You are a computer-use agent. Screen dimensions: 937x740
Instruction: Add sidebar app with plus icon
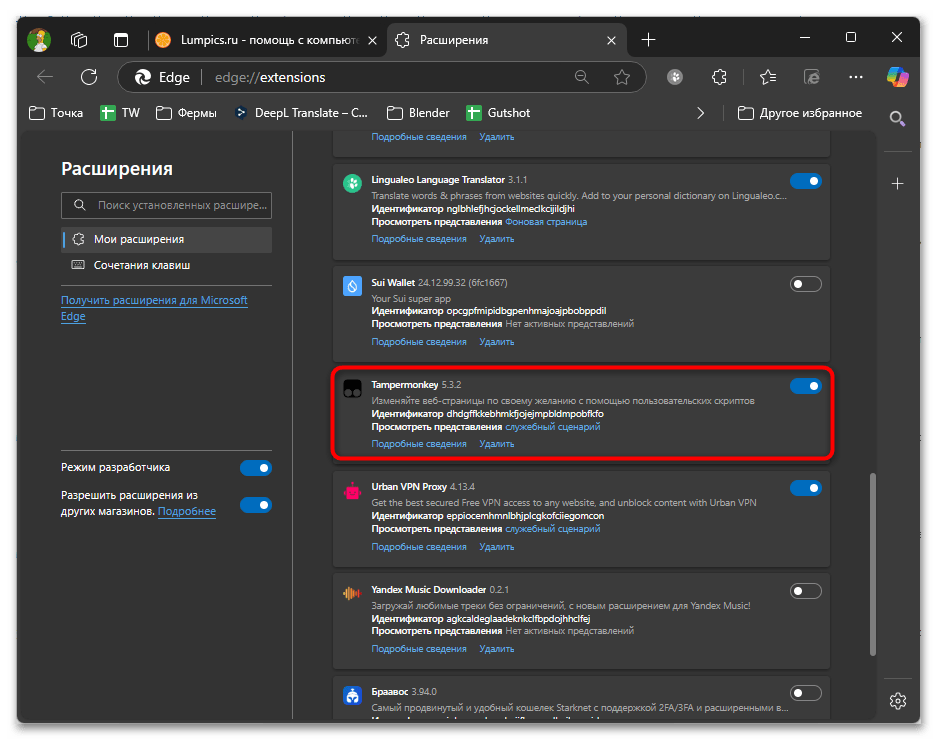tap(898, 184)
